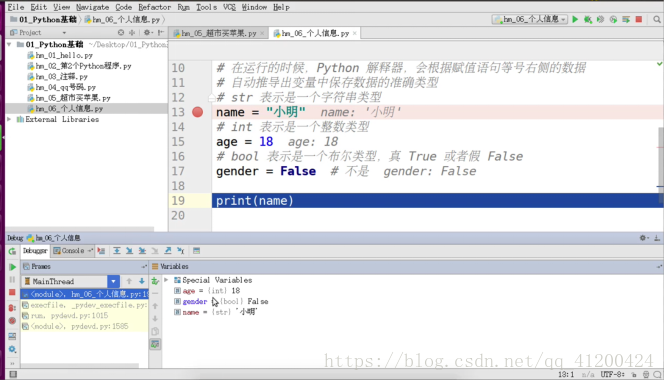Click the Profile icon in top toolbar
Image resolution: width=665 pixels, height=381 pixels.
tap(613, 19)
